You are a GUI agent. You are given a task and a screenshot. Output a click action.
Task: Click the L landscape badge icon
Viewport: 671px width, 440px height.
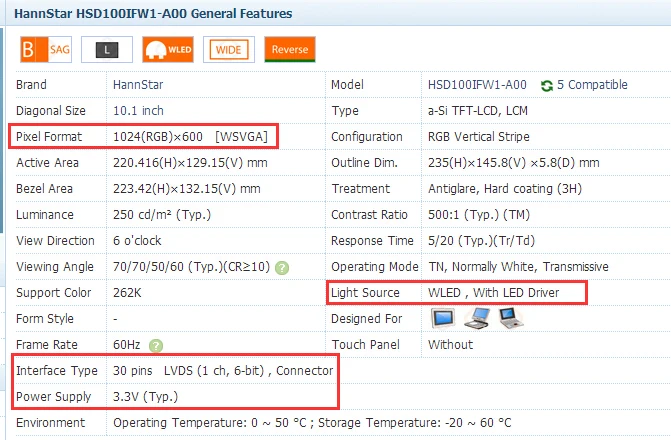[x=107, y=50]
